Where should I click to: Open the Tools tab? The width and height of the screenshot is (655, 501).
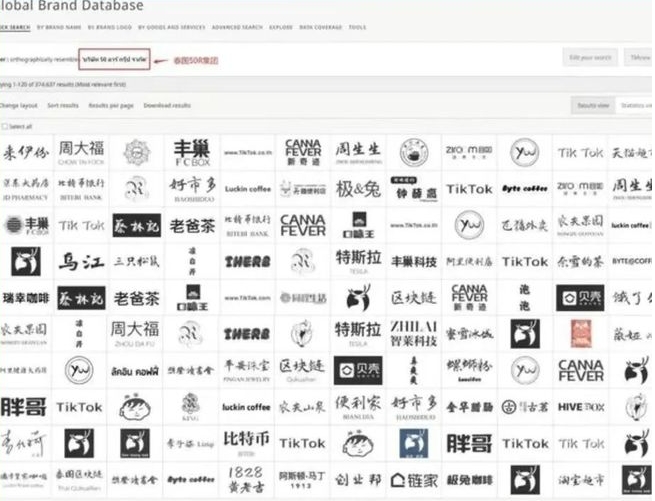pyautogui.click(x=357, y=27)
